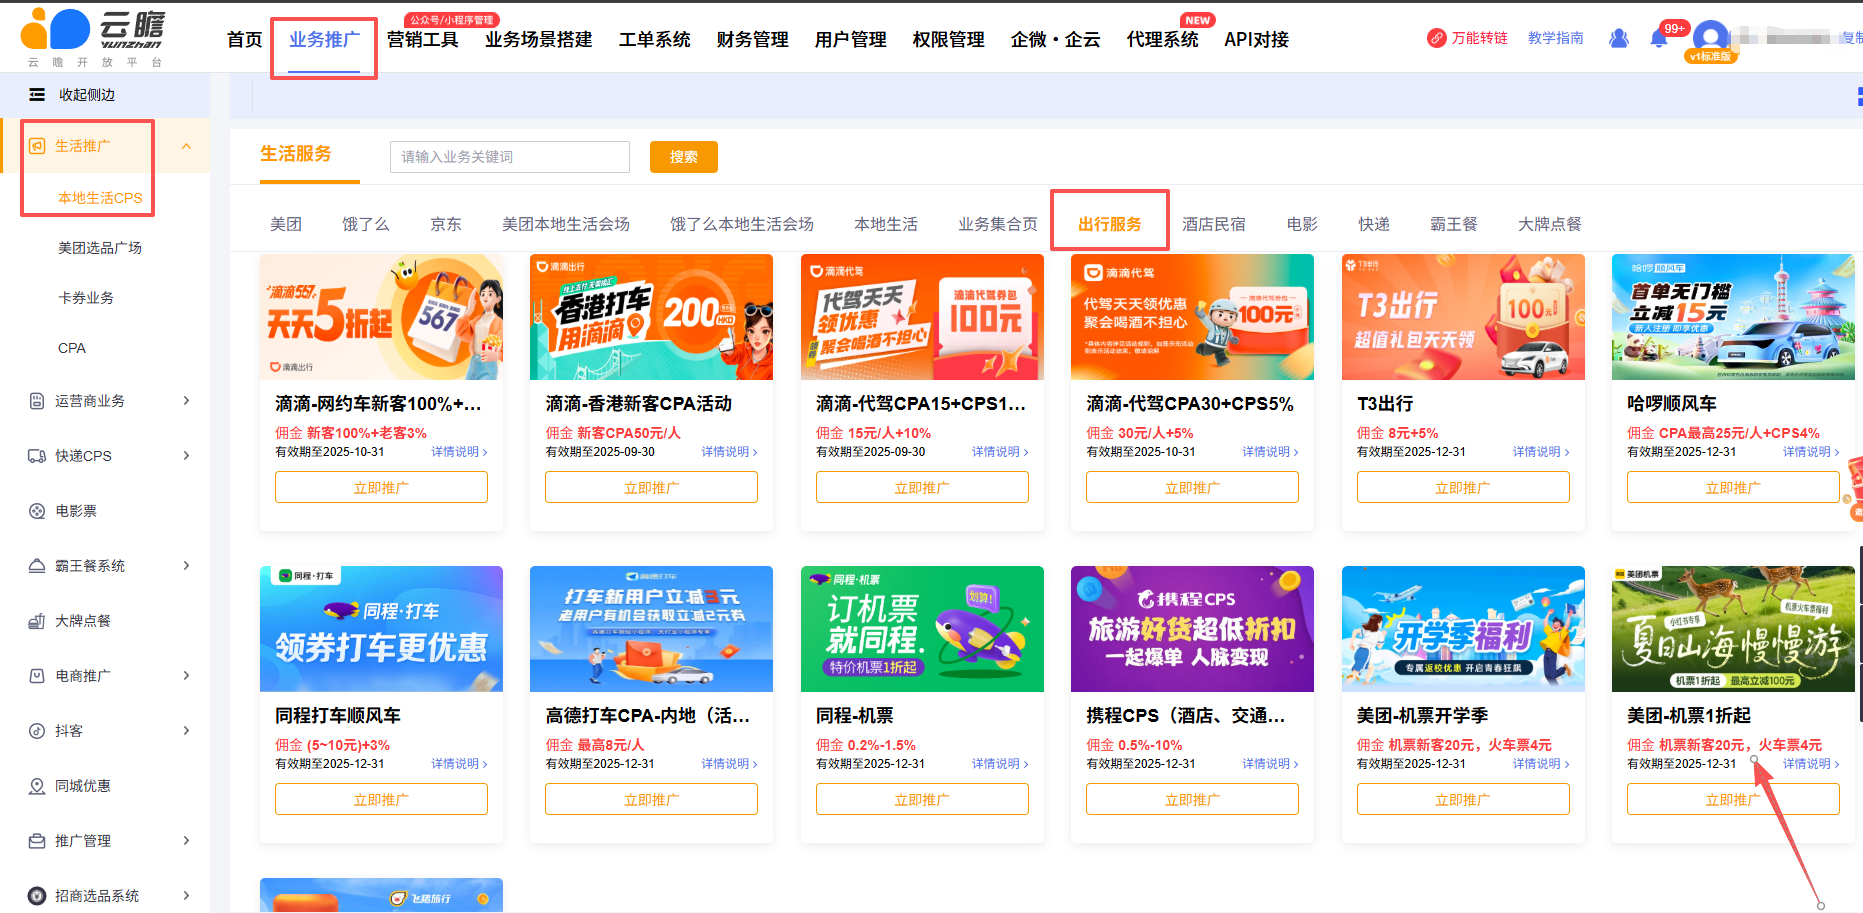1863x913 pixels.
Task: Click the 收起侧边 label
Action: 87,95
